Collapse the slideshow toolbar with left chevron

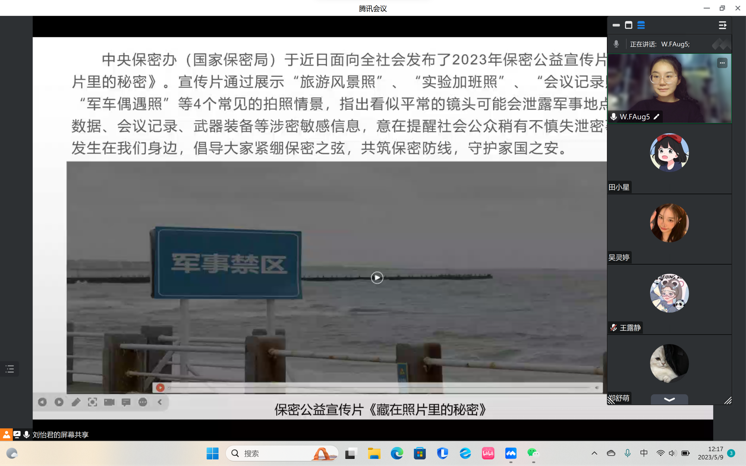coord(160,402)
